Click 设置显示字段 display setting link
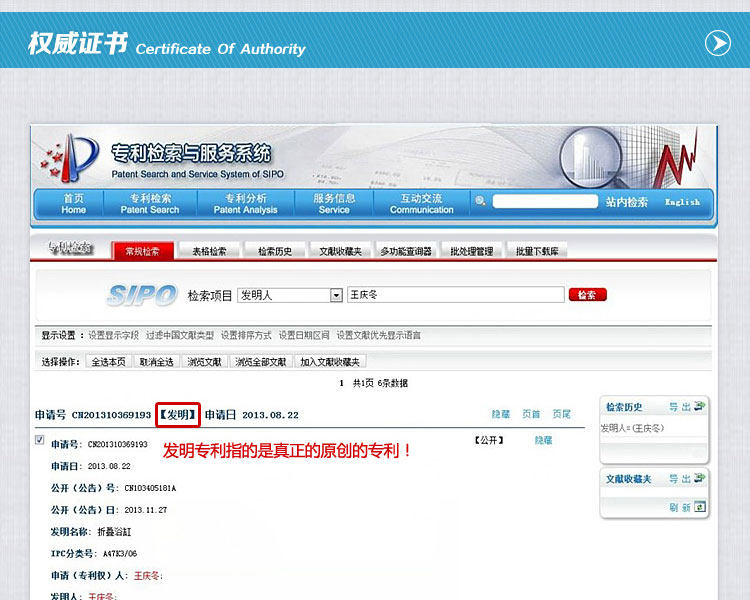The image size is (750, 600). coord(113,335)
